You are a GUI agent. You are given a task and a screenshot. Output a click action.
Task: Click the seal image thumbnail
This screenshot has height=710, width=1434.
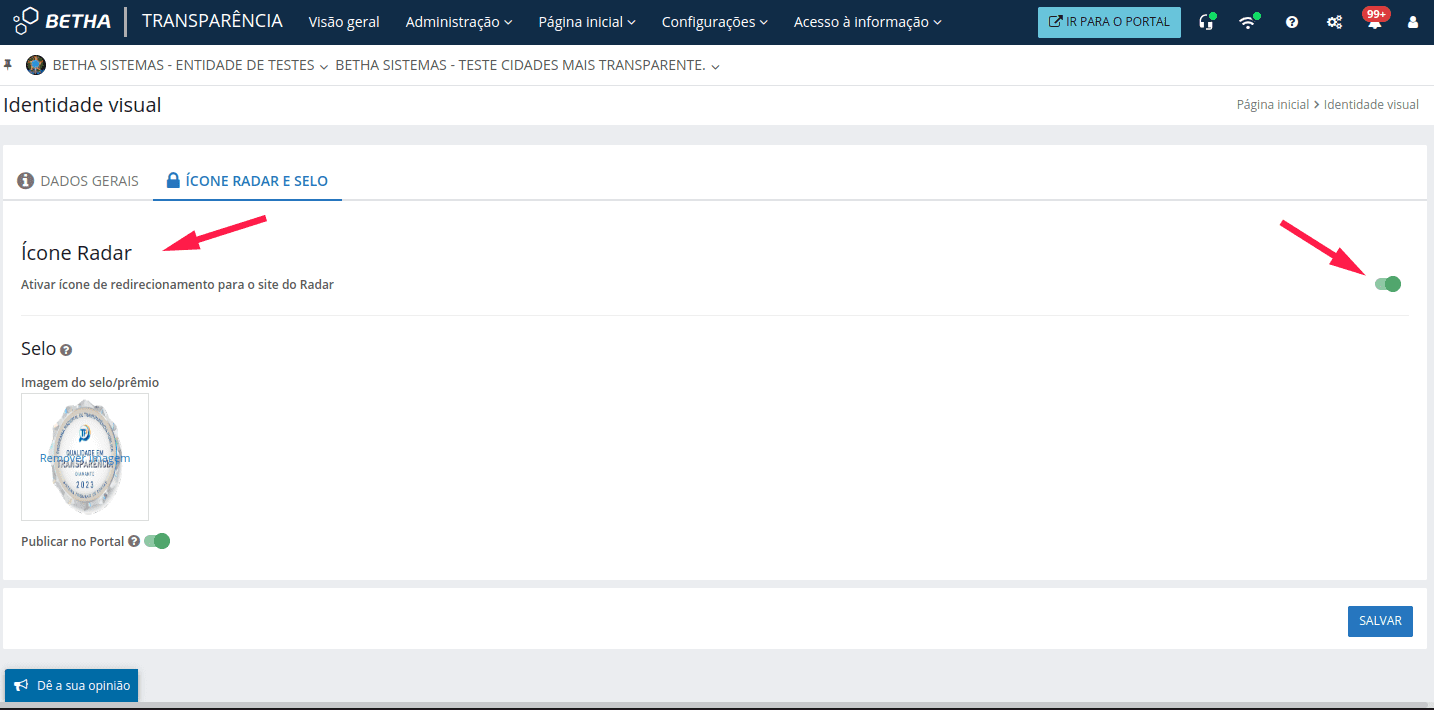pyautogui.click(x=85, y=457)
